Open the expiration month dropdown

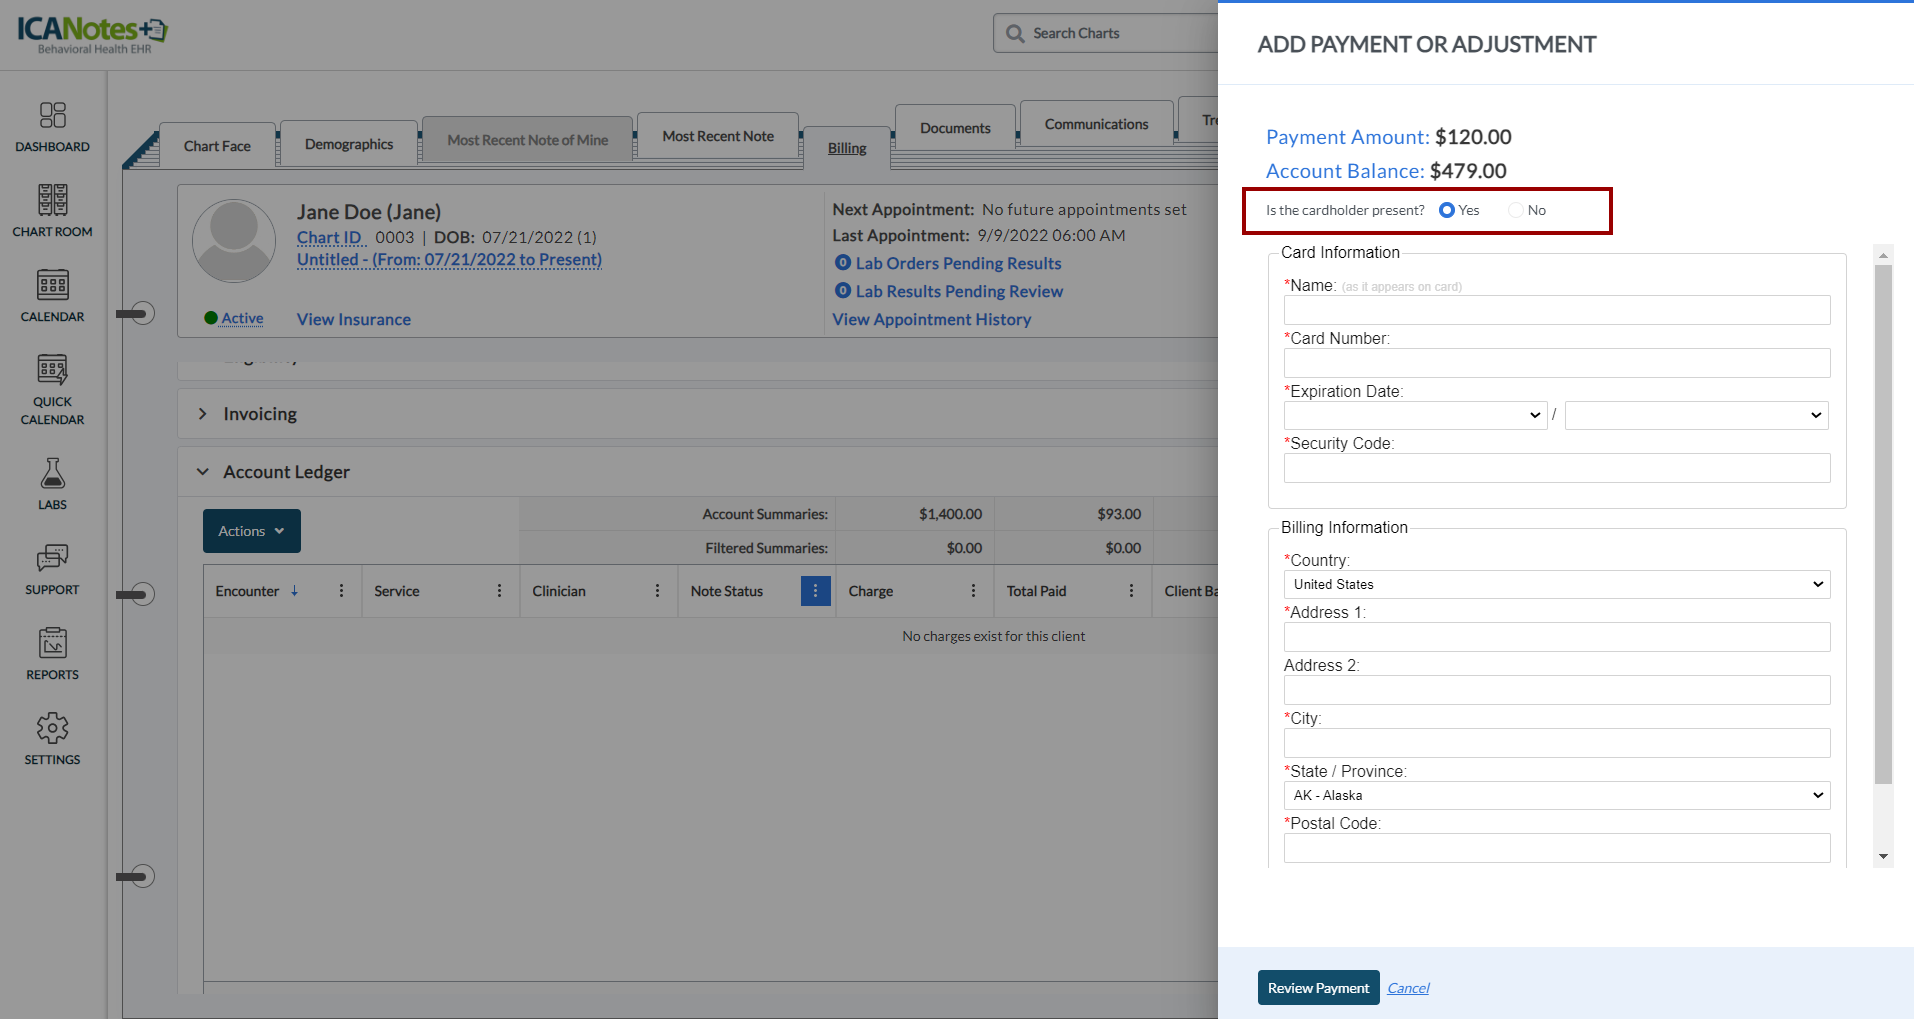click(x=1415, y=415)
